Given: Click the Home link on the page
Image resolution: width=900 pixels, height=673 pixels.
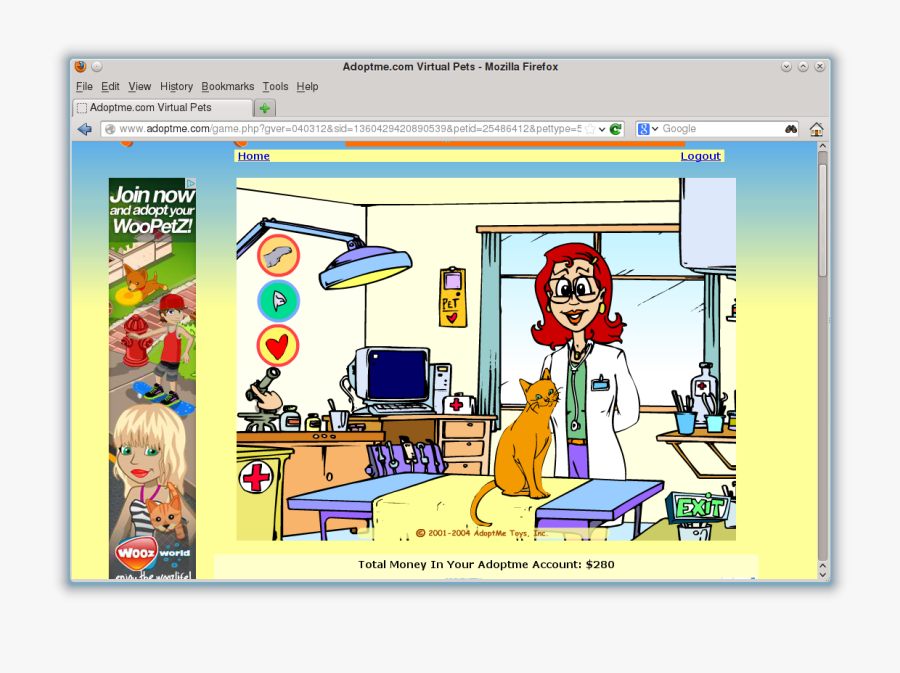Looking at the screenshot, I should [253, 156].
